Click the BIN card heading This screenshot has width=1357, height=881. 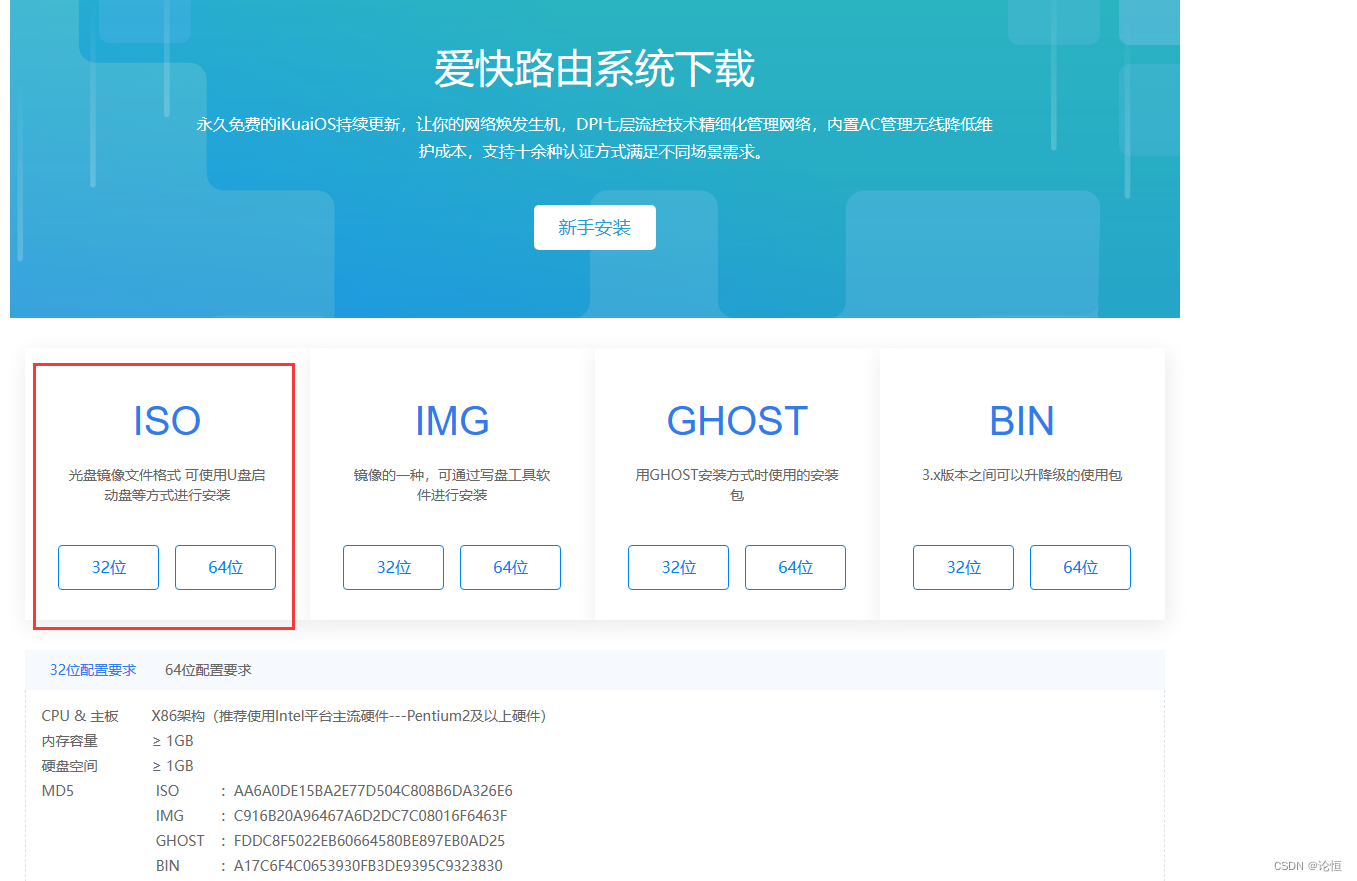[x=1022, y=421]
